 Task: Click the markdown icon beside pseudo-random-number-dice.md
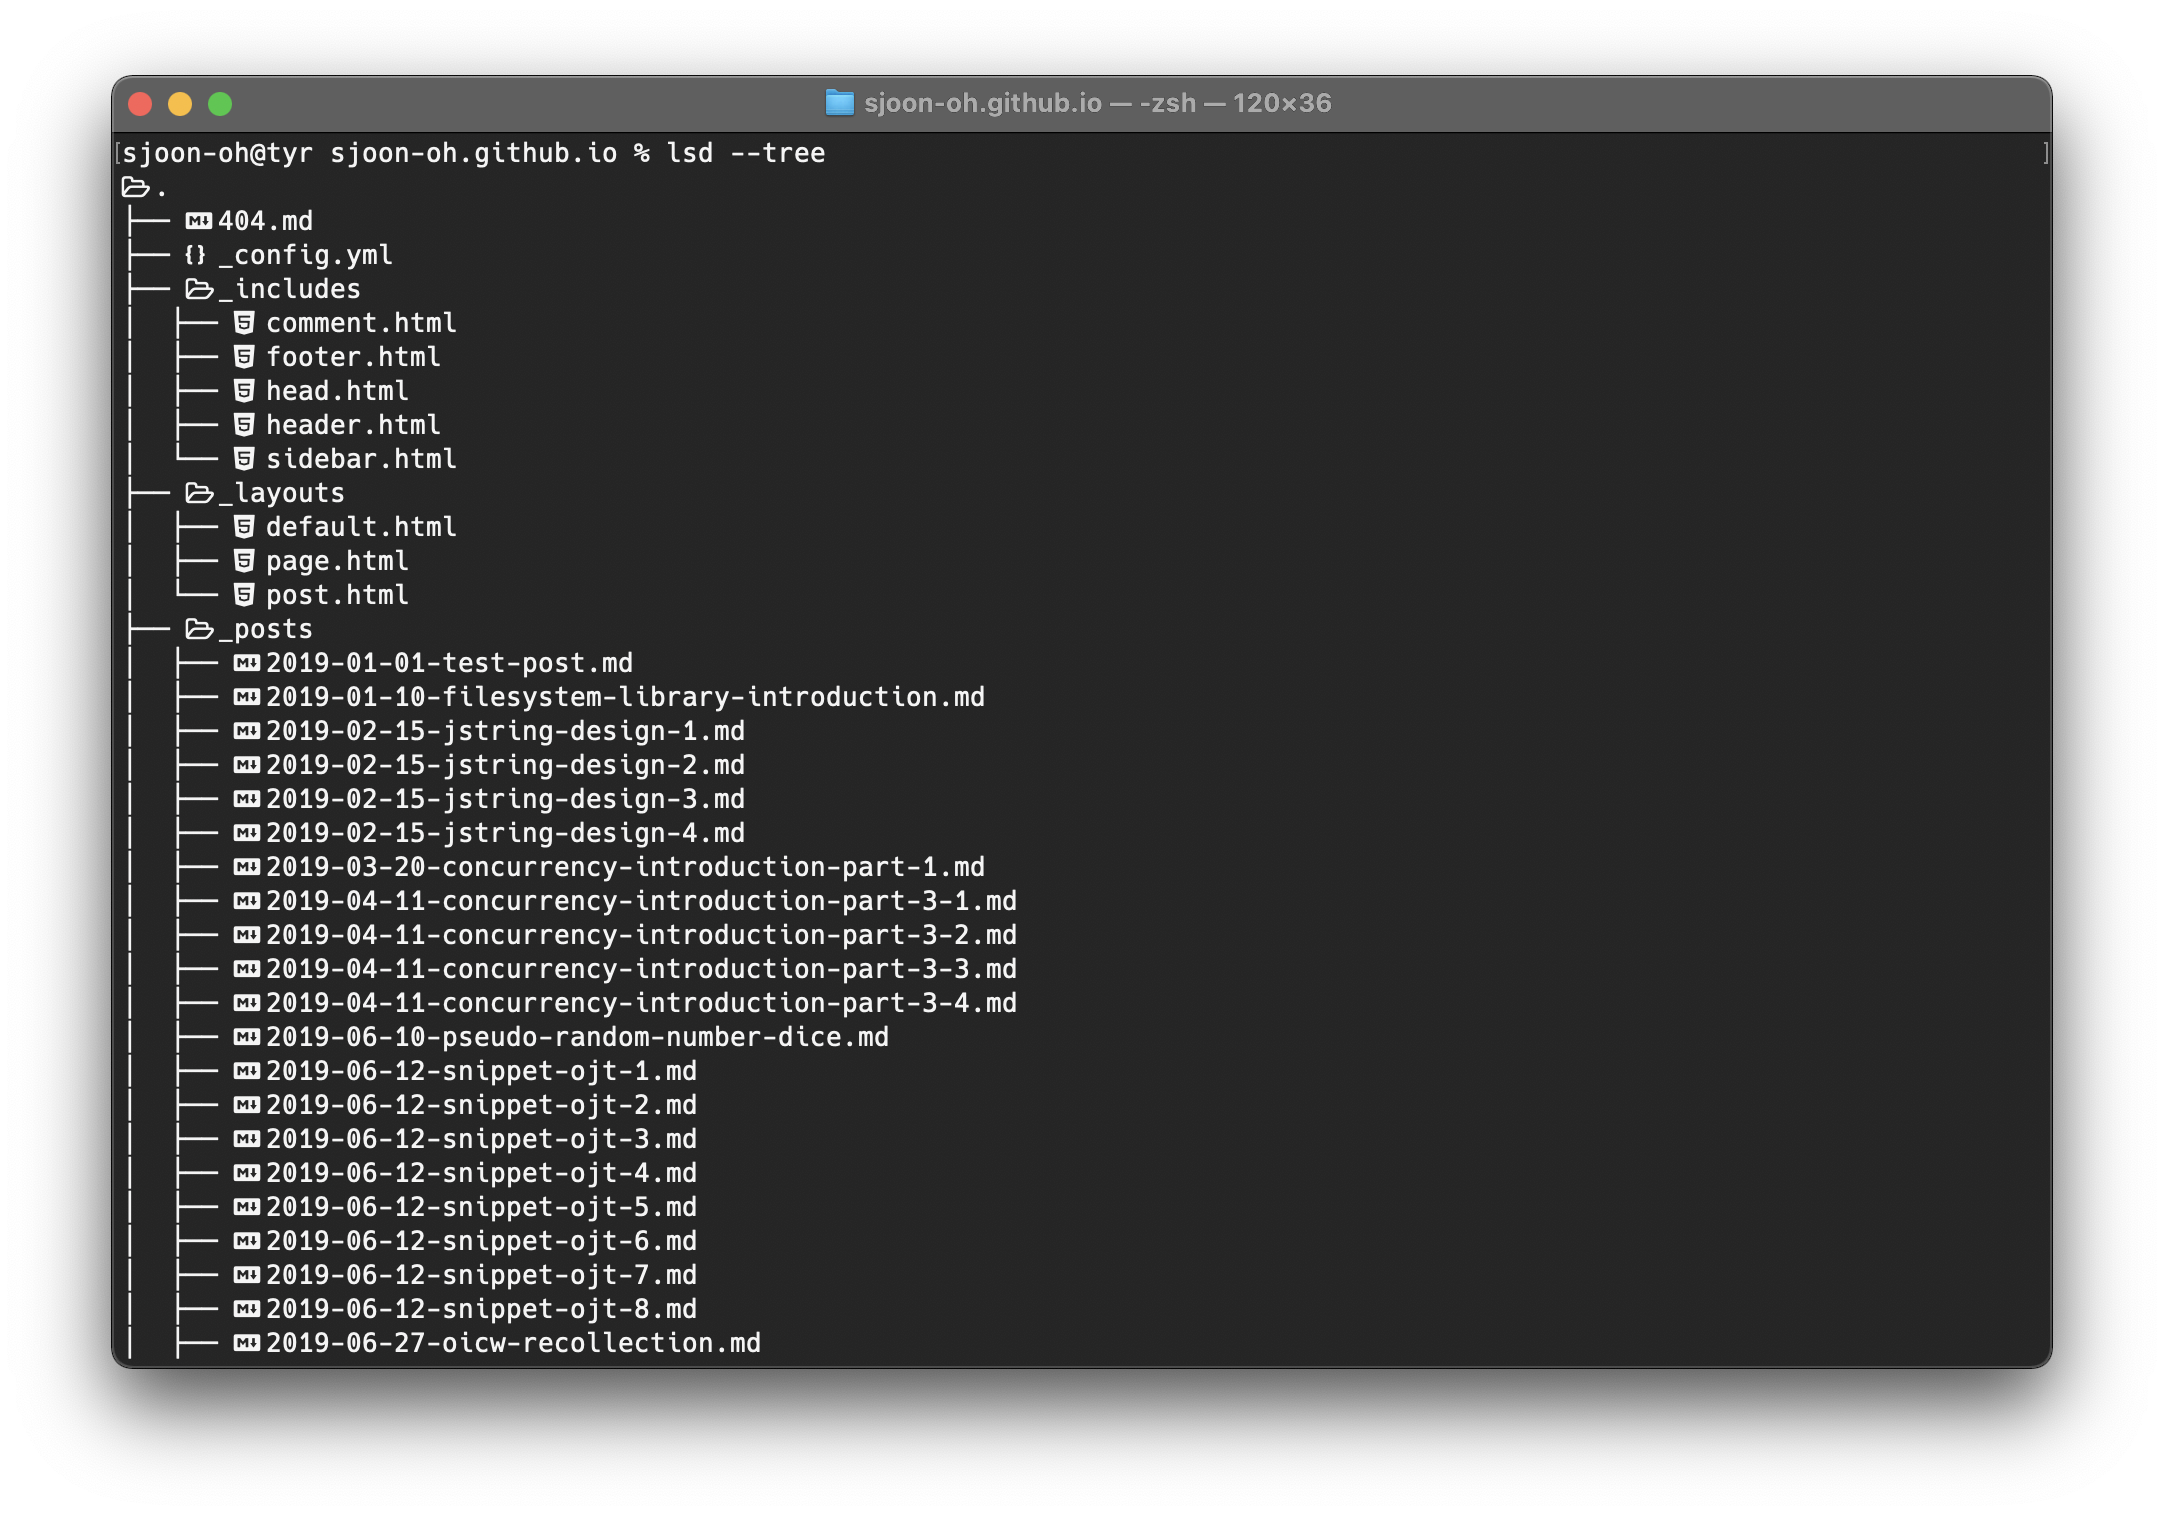click(247, 1037)
